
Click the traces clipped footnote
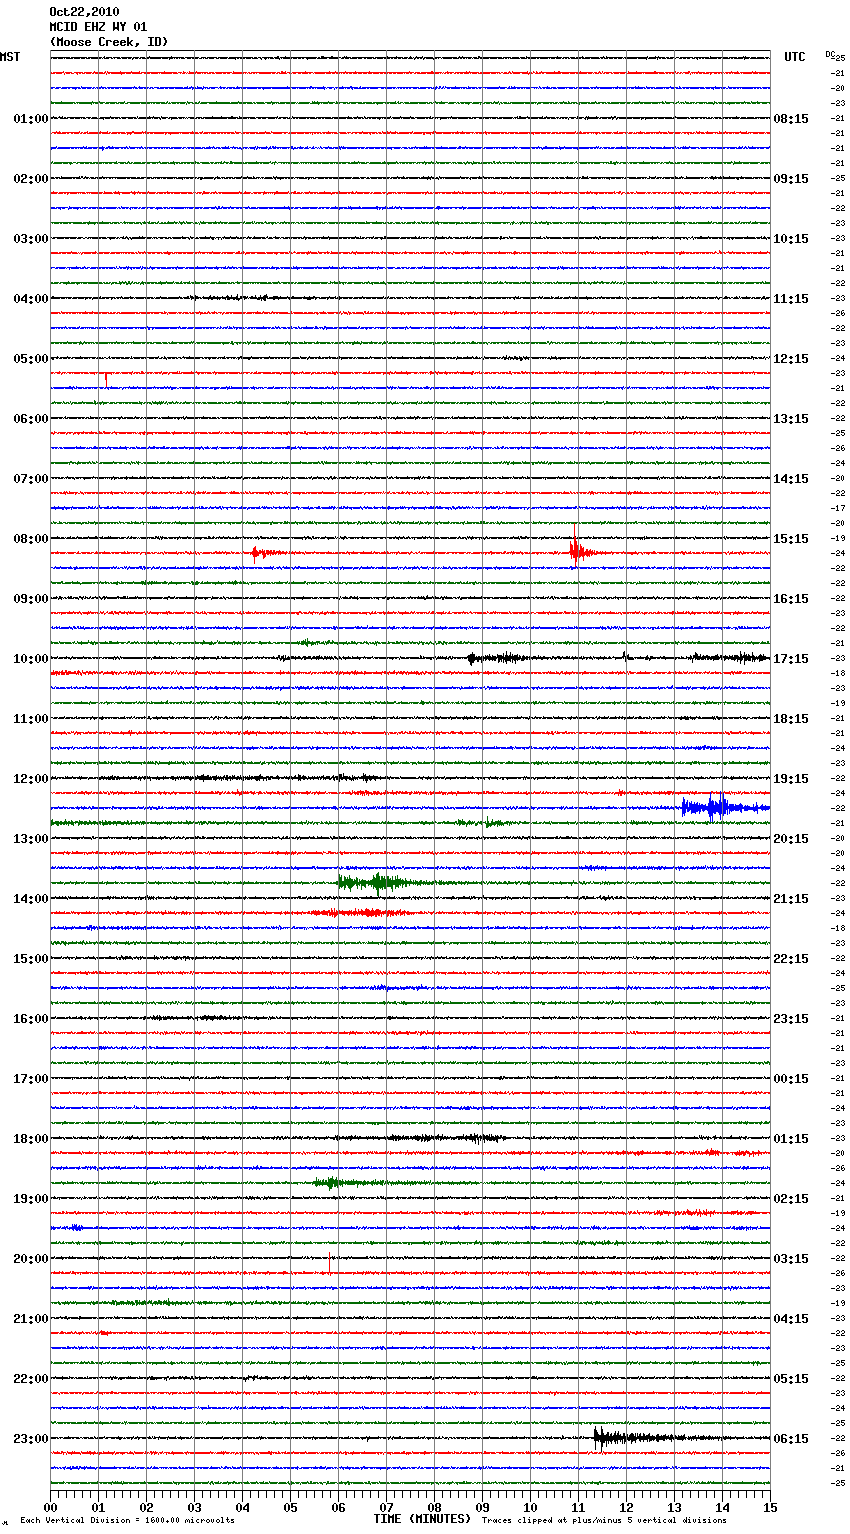pos(604,1520)
